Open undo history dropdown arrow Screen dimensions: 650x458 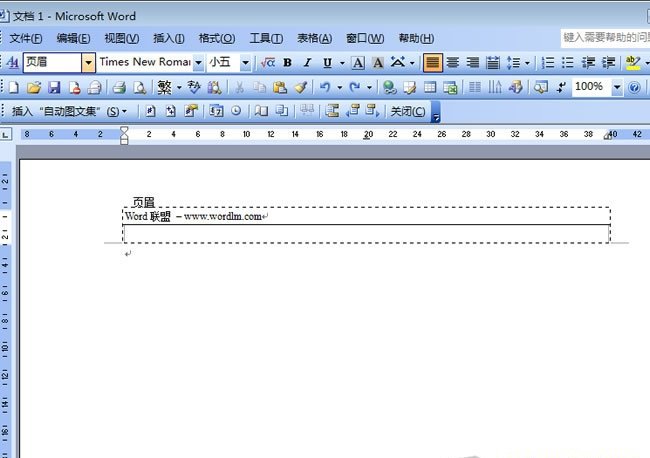pyautogui.click(x=340, y=87)
